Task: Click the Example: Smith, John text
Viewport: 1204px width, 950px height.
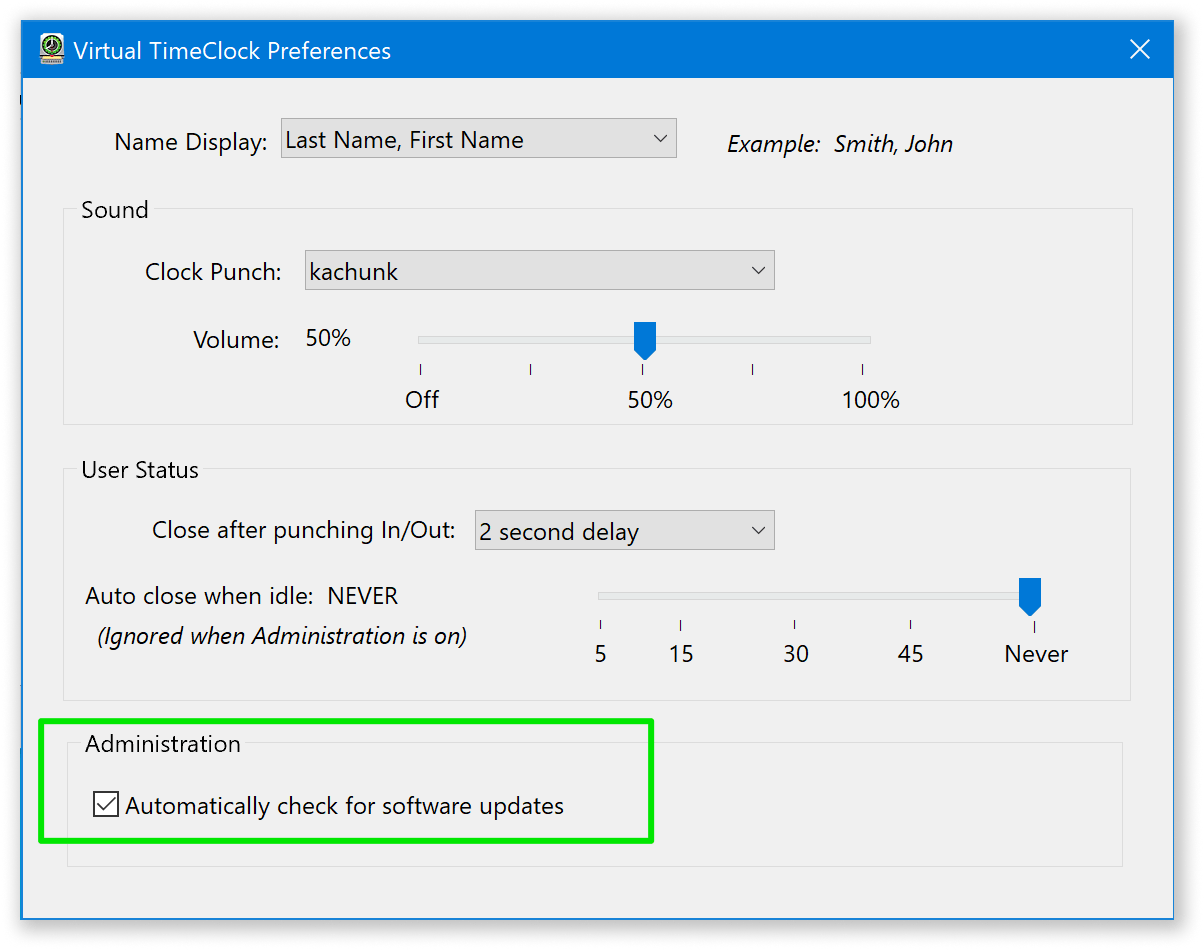Action: coord(840,144)
